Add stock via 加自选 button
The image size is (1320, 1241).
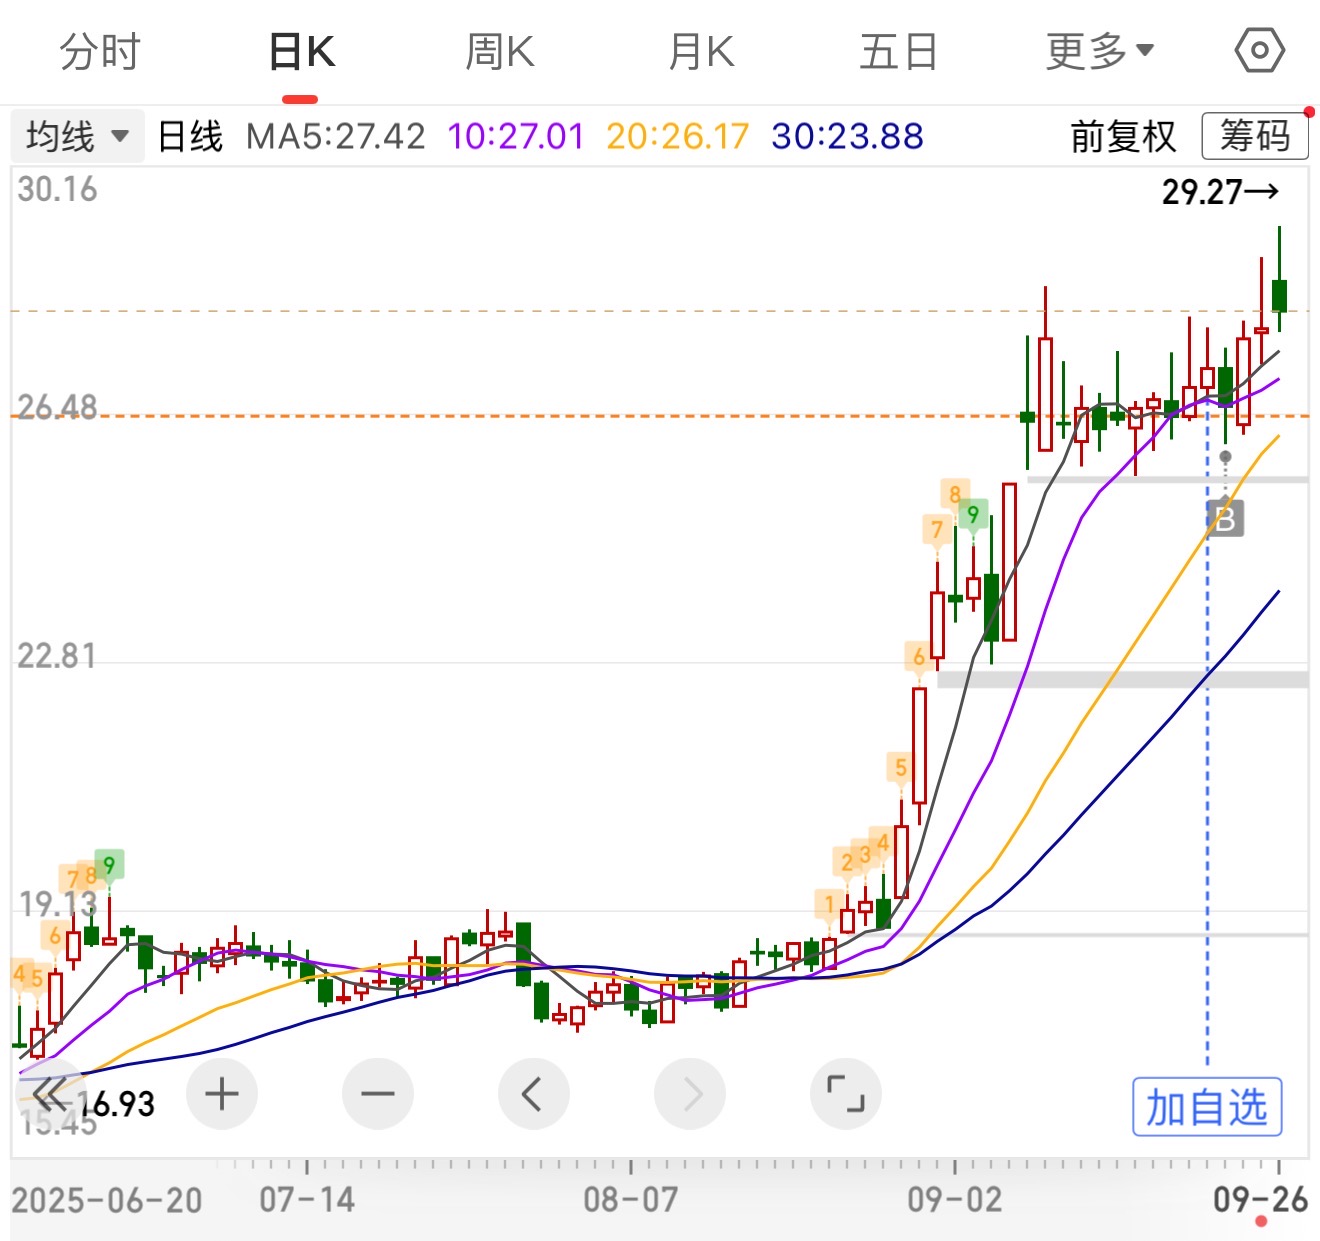1207,1107
